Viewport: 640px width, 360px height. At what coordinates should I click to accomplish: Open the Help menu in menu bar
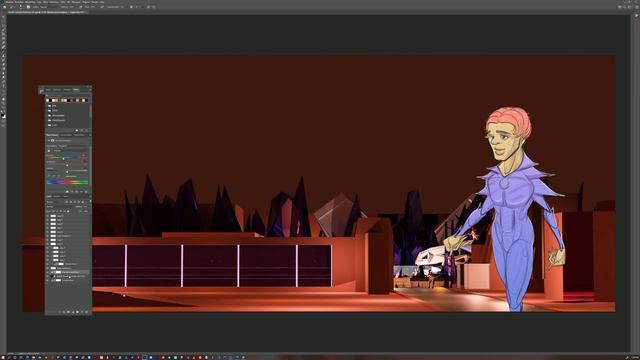pos(102,2)
